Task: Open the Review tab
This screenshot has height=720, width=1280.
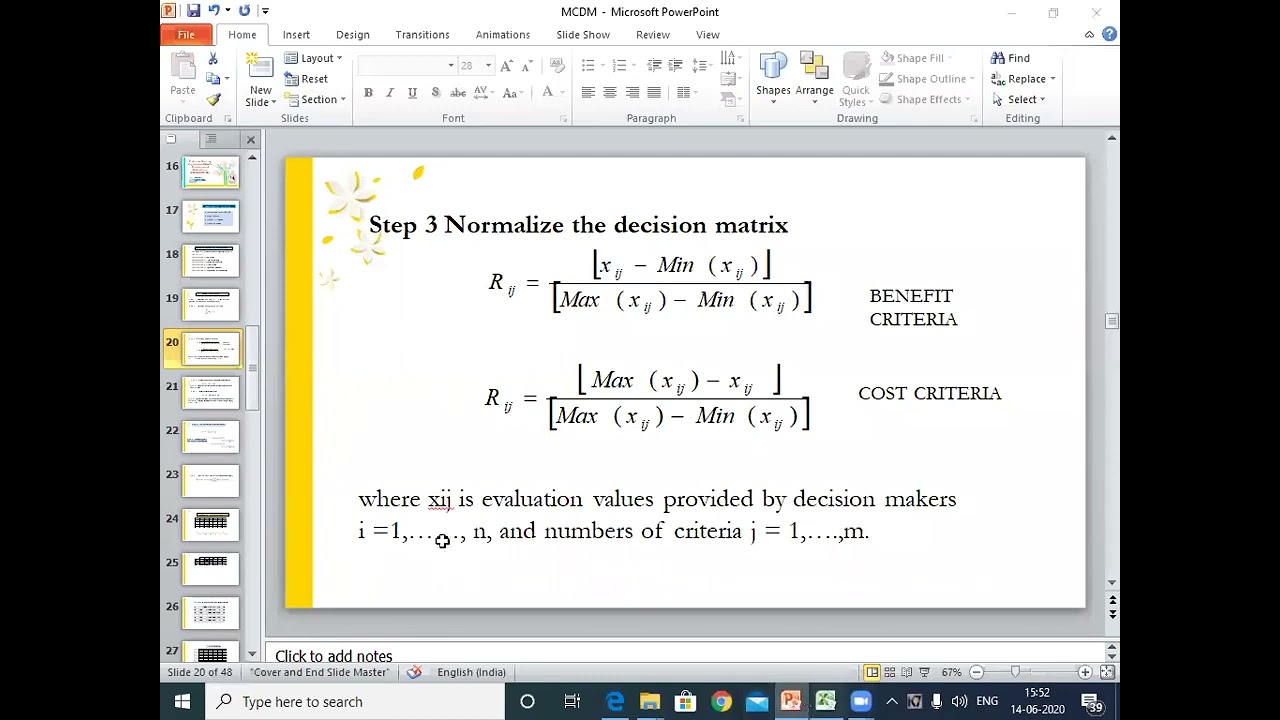Action: (x=653, y=35)
